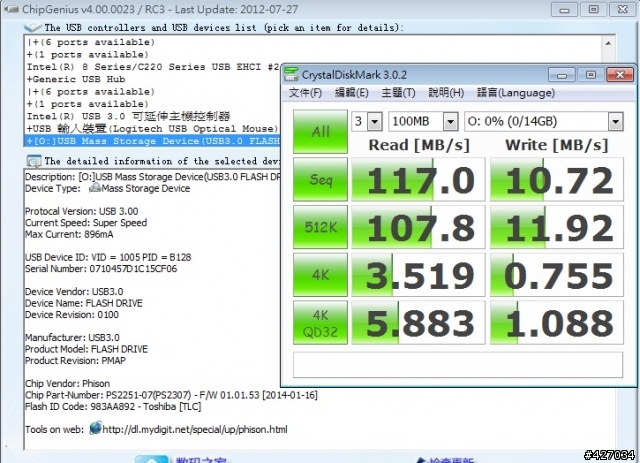This screenshot has height=463, width=640.
Task: Click the detailed information header icon
Action: (33, 161)
